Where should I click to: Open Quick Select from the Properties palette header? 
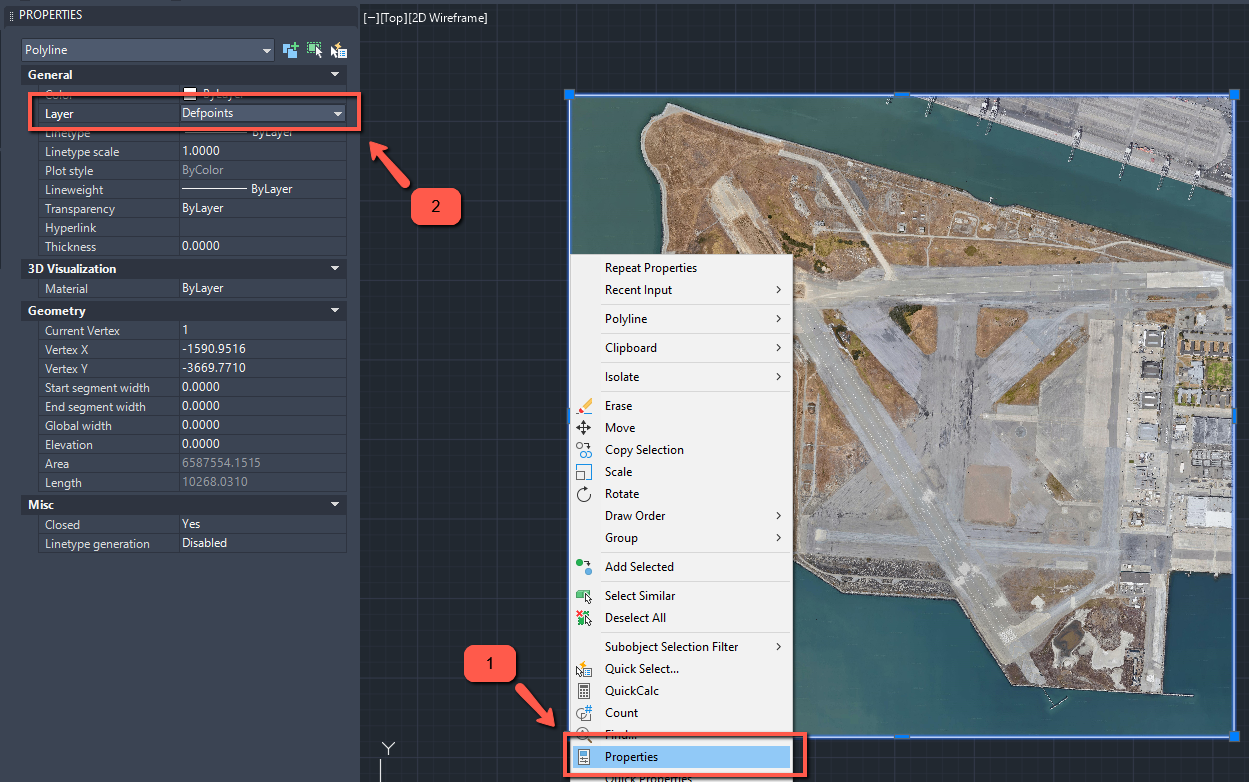[x=339, y=50]
